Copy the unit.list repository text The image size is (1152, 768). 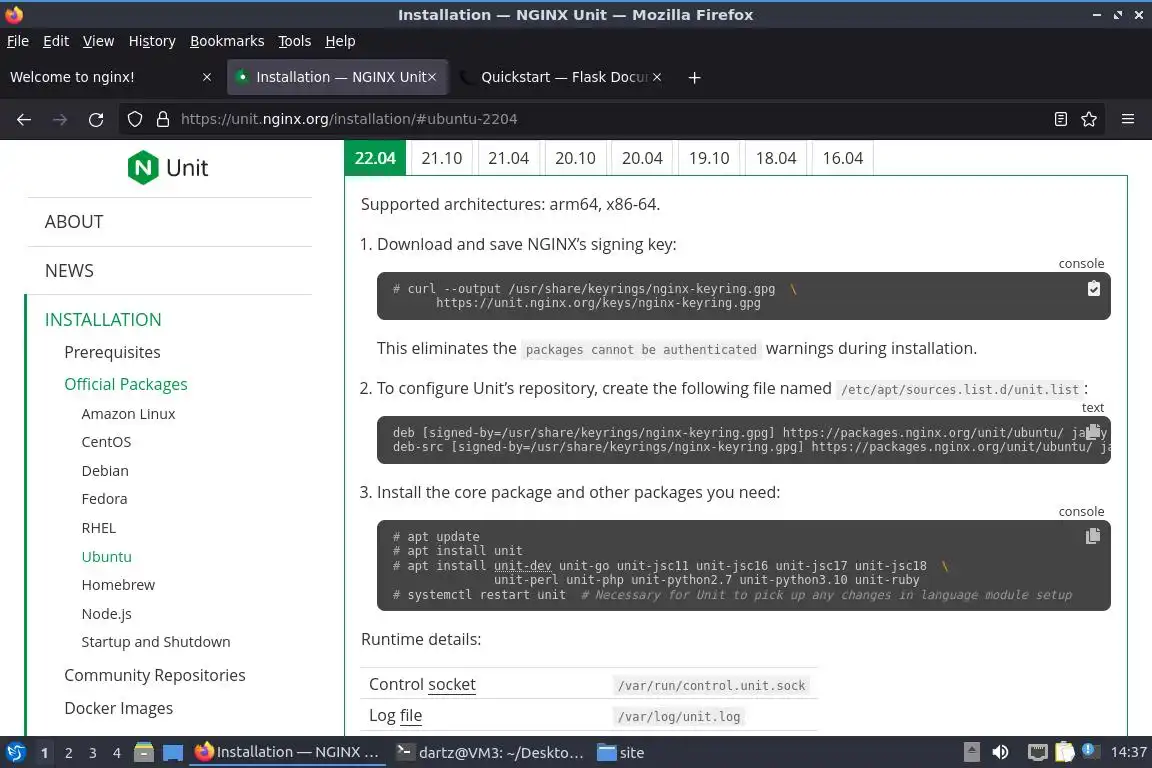(1093, 431)
